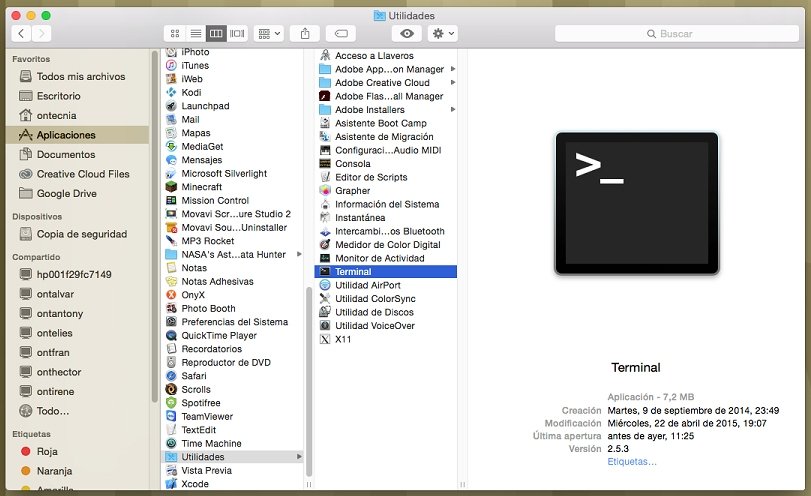811x496 pixels.
Task: Expand Adobe App...on Manager folder arrow
Action: (453, 69)
